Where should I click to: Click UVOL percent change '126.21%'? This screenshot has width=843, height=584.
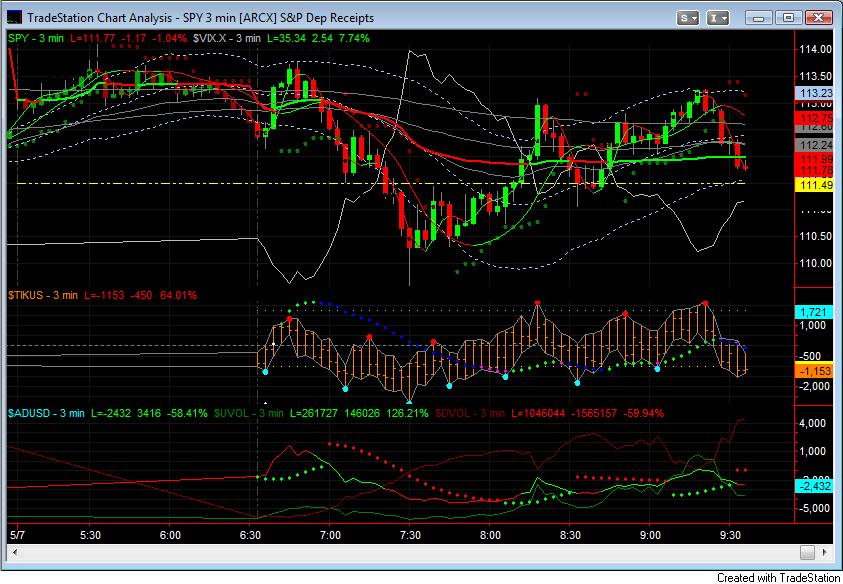[x=407, y=413]
